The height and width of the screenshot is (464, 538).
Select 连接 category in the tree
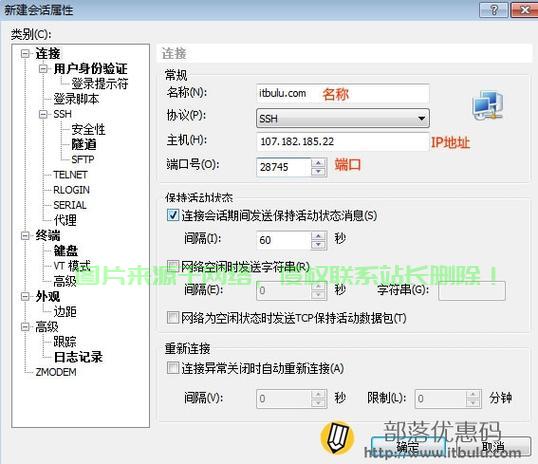tap(48, 54)
